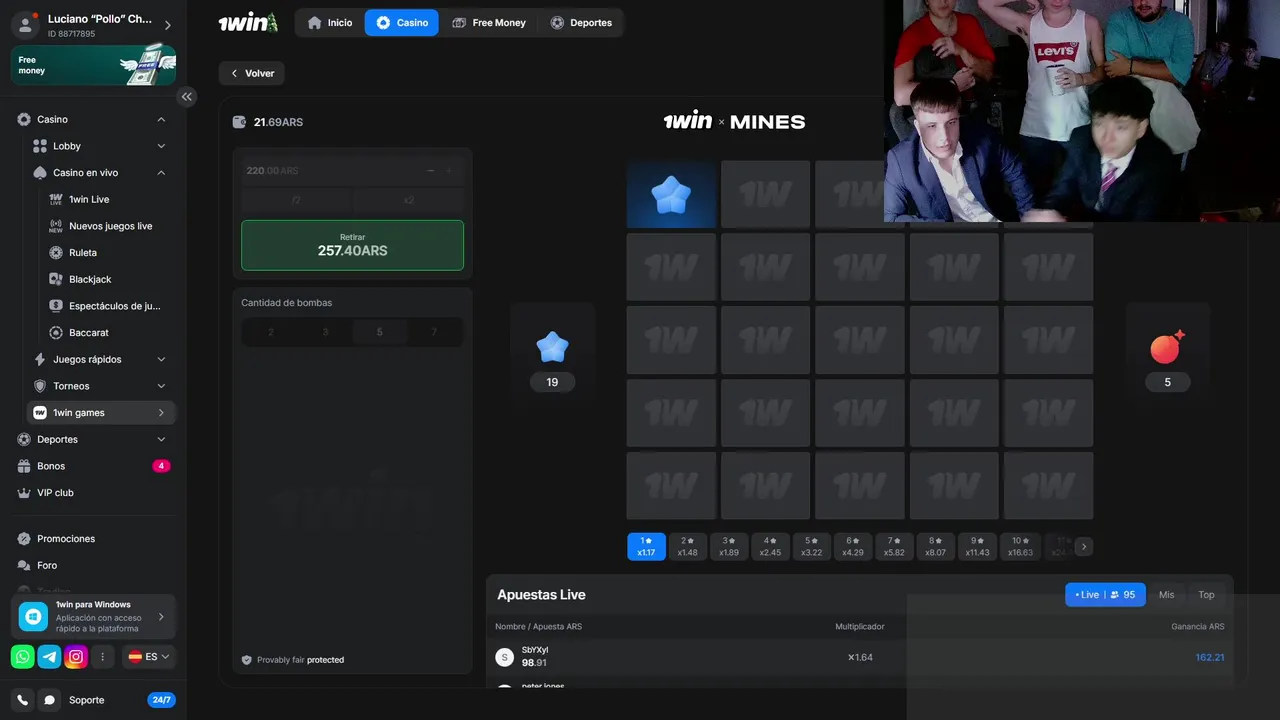Image resolution: width=1280 pixels, height=720 pixels.
Task: Open the Free money promo banner
Action: point(93,65)
